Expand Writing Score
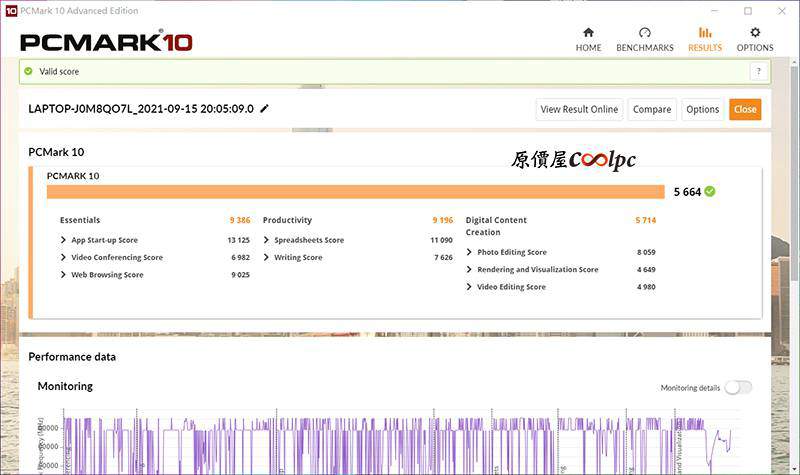This screenshot has width=800, height=475. [266, 257]
